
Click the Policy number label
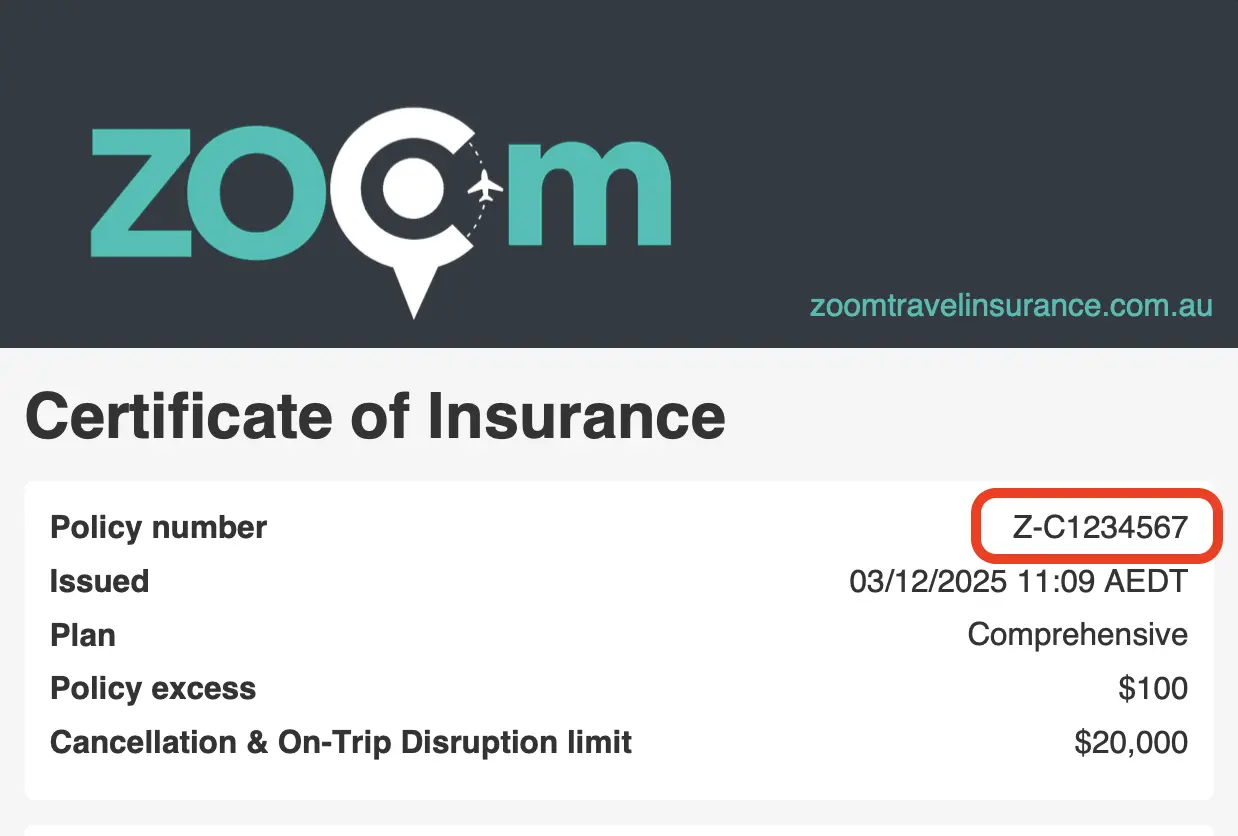158,527
